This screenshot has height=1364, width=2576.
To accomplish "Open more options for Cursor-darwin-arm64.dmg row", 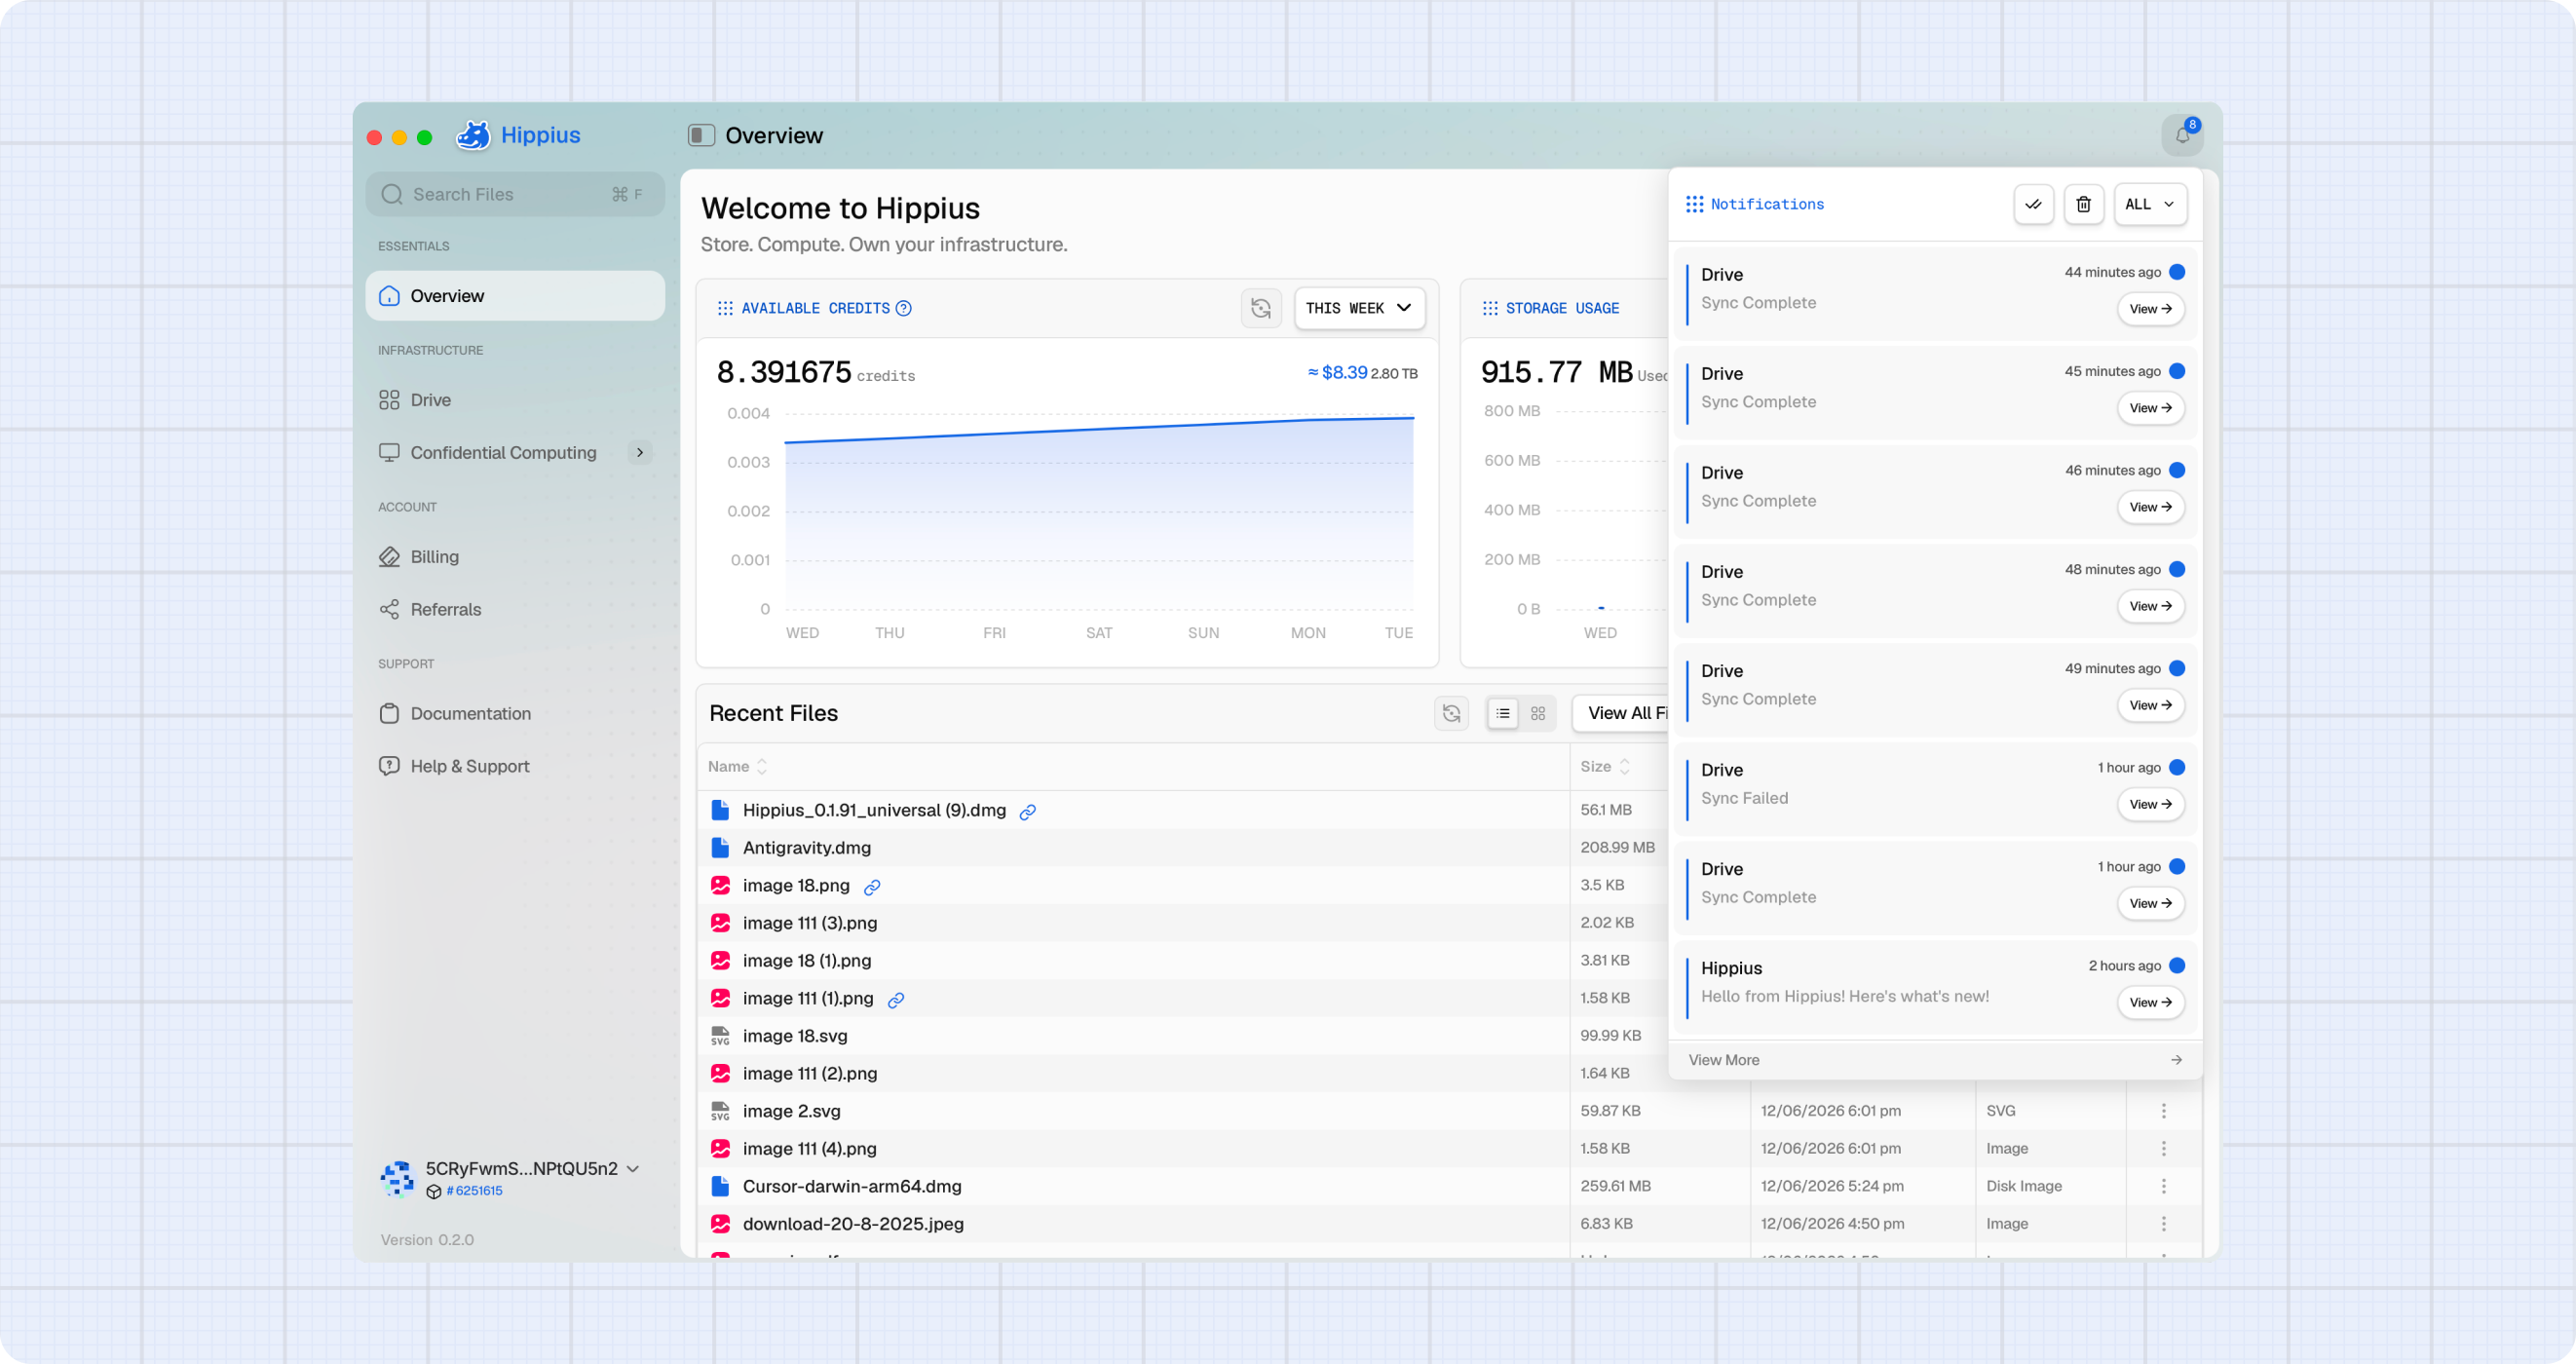I will tap(2164, 1186).
